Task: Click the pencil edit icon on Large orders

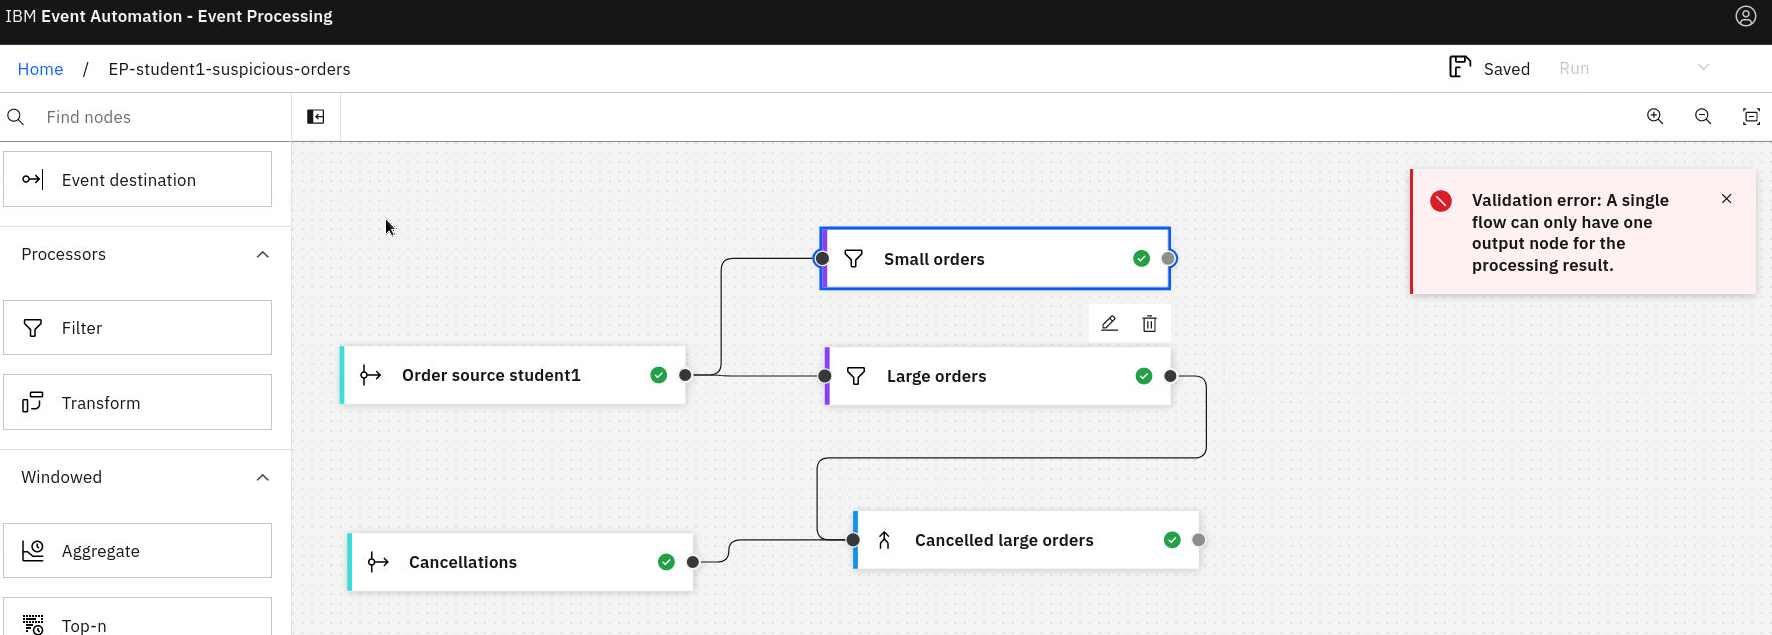Action: click(1109, 323)
